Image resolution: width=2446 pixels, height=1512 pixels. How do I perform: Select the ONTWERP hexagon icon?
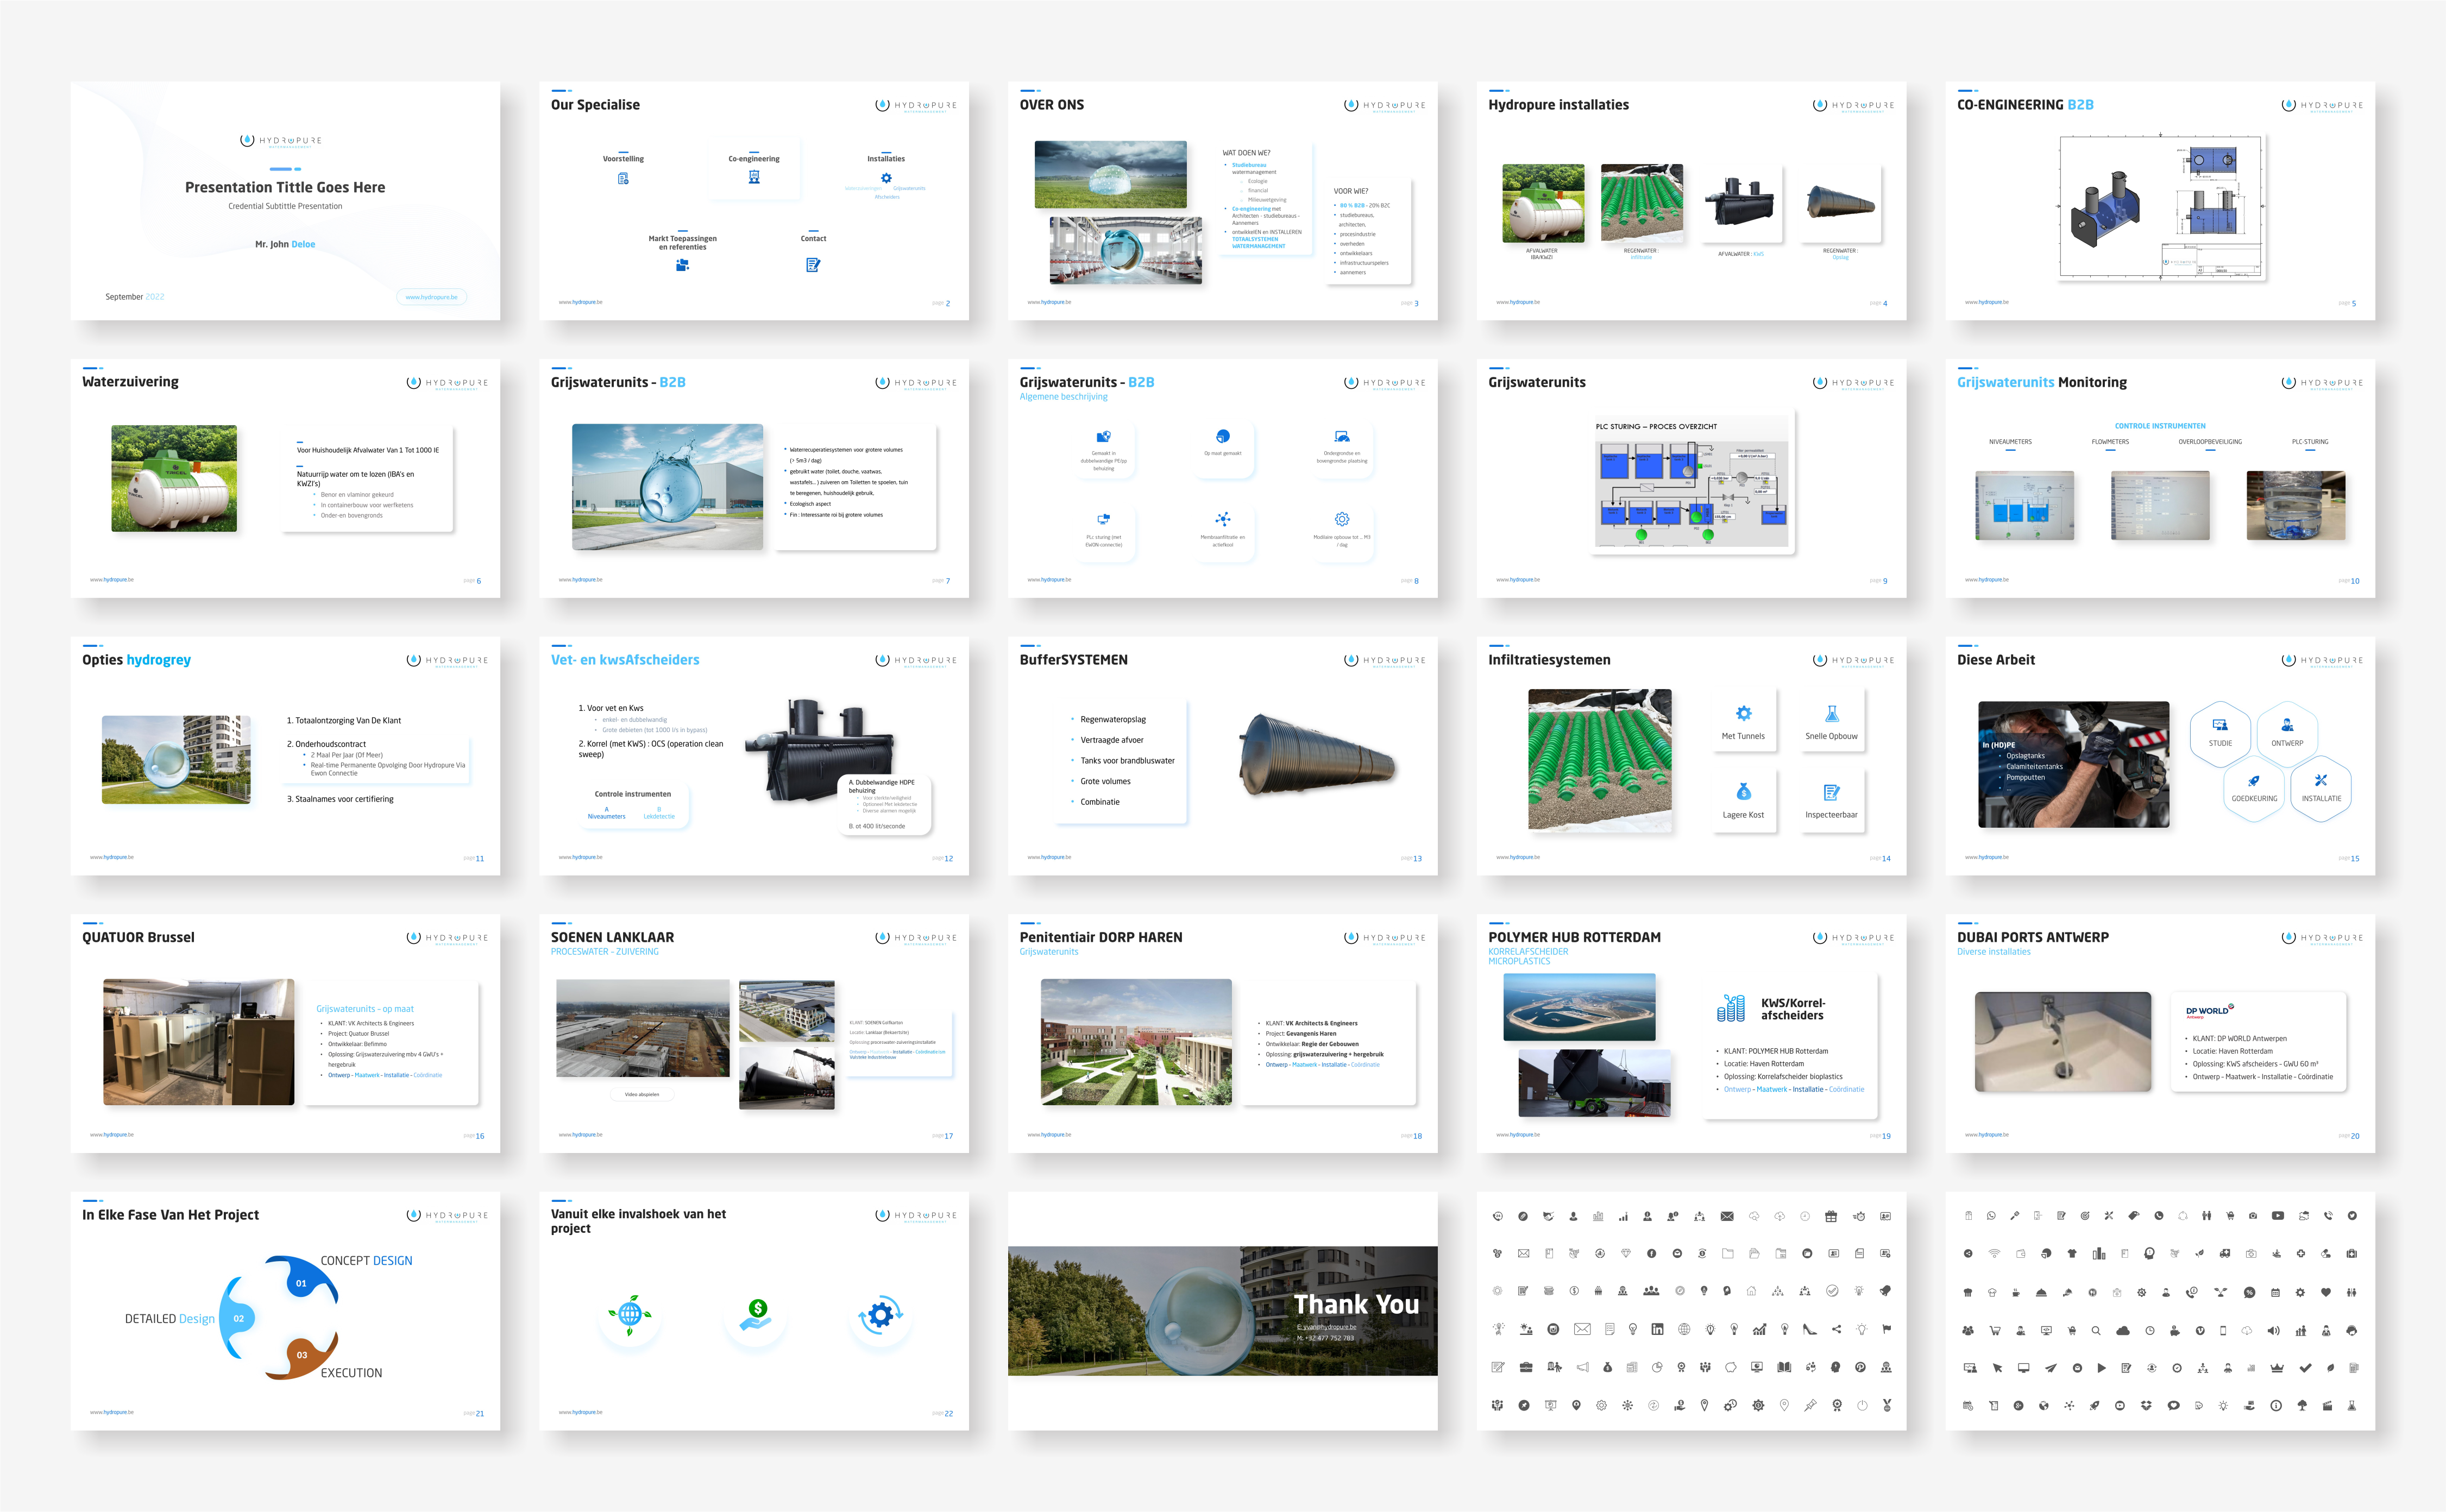tap(2287, 725)
